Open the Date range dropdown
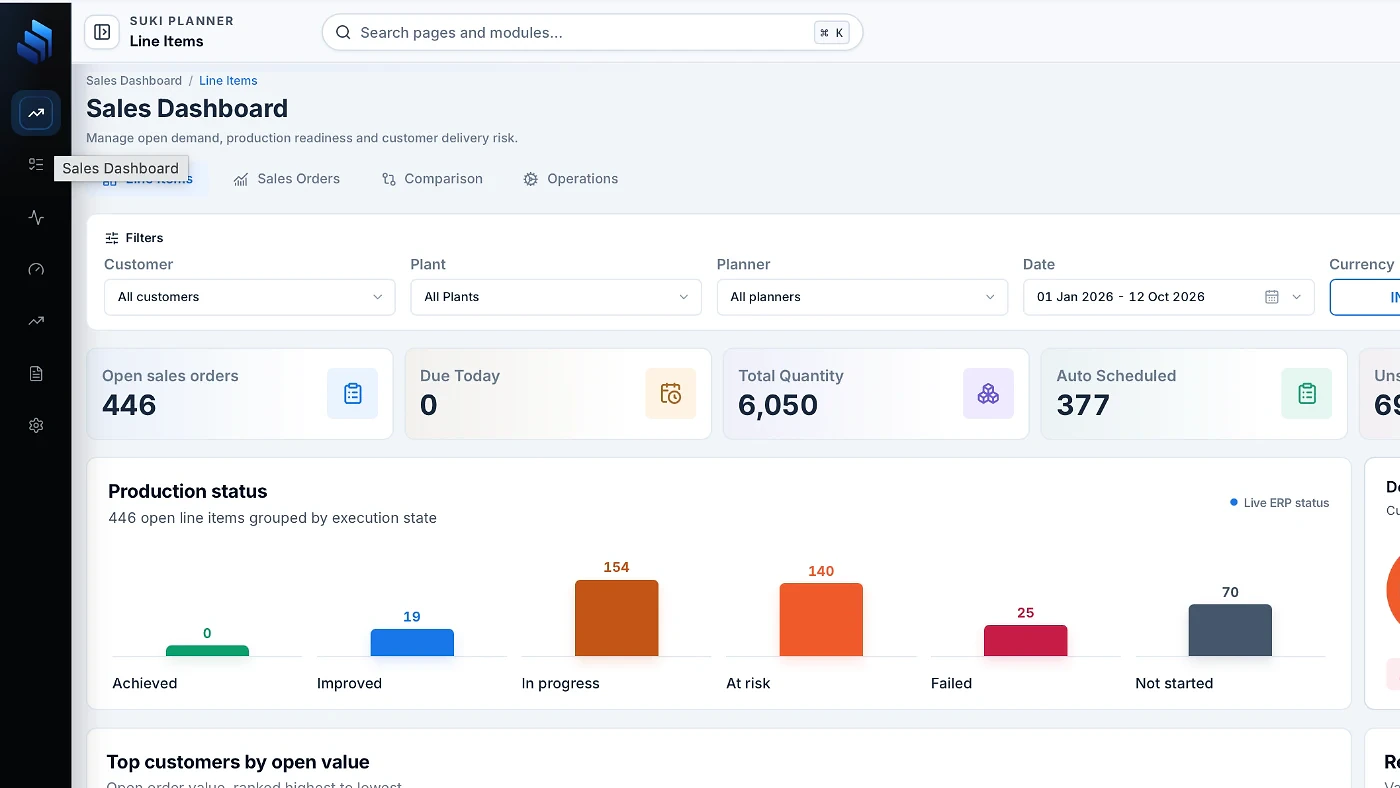The image size is (1400, 788). [1168, 297]
